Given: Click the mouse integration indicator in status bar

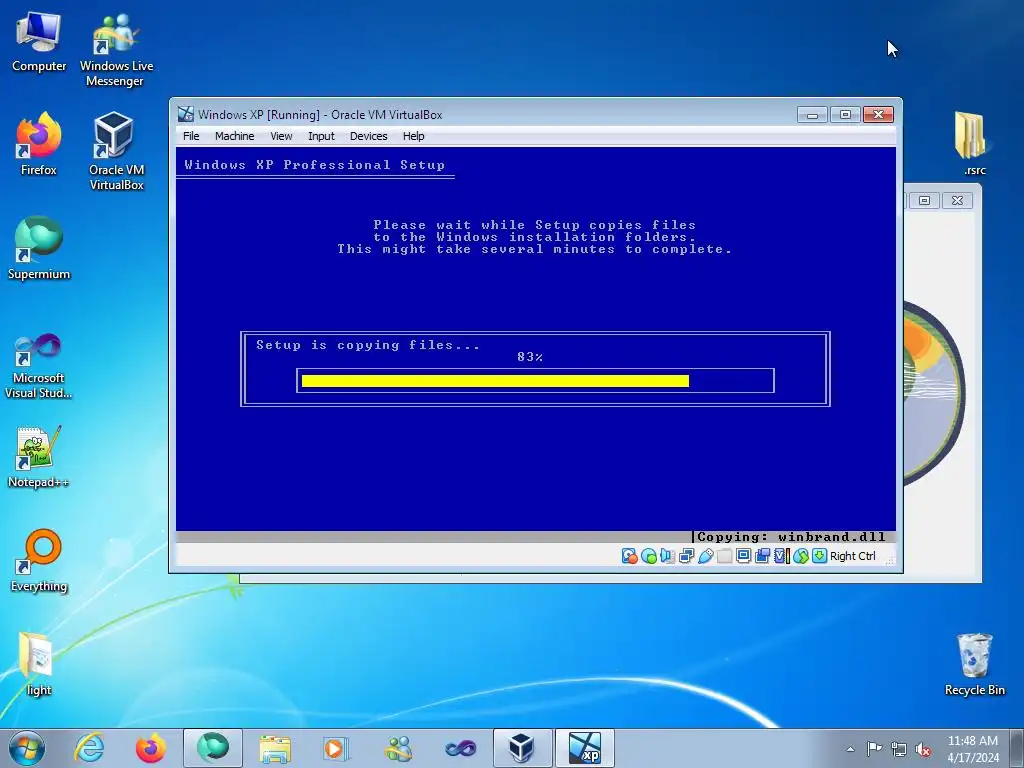Looking at the screenshot, I should pyautogui.click(x=801, y=556).
